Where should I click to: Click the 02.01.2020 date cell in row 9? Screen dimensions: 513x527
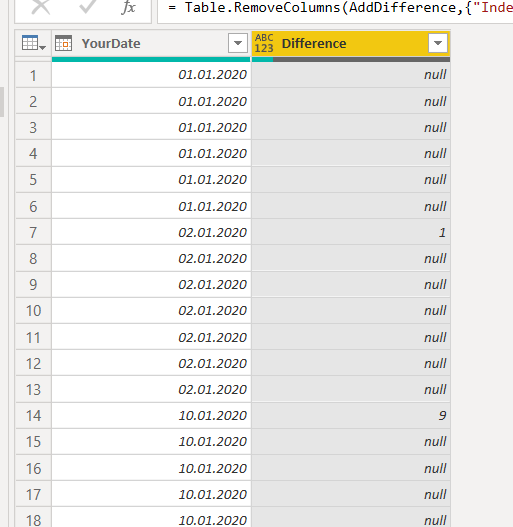click(151, 285)
